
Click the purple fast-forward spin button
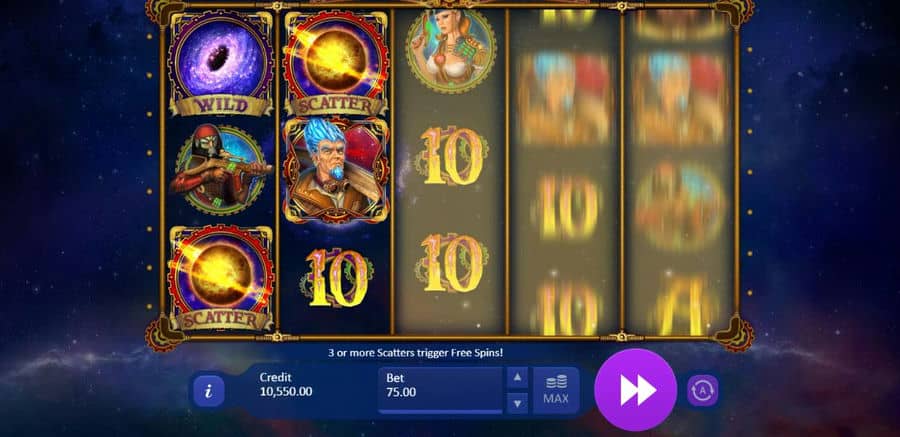(635, 390)
